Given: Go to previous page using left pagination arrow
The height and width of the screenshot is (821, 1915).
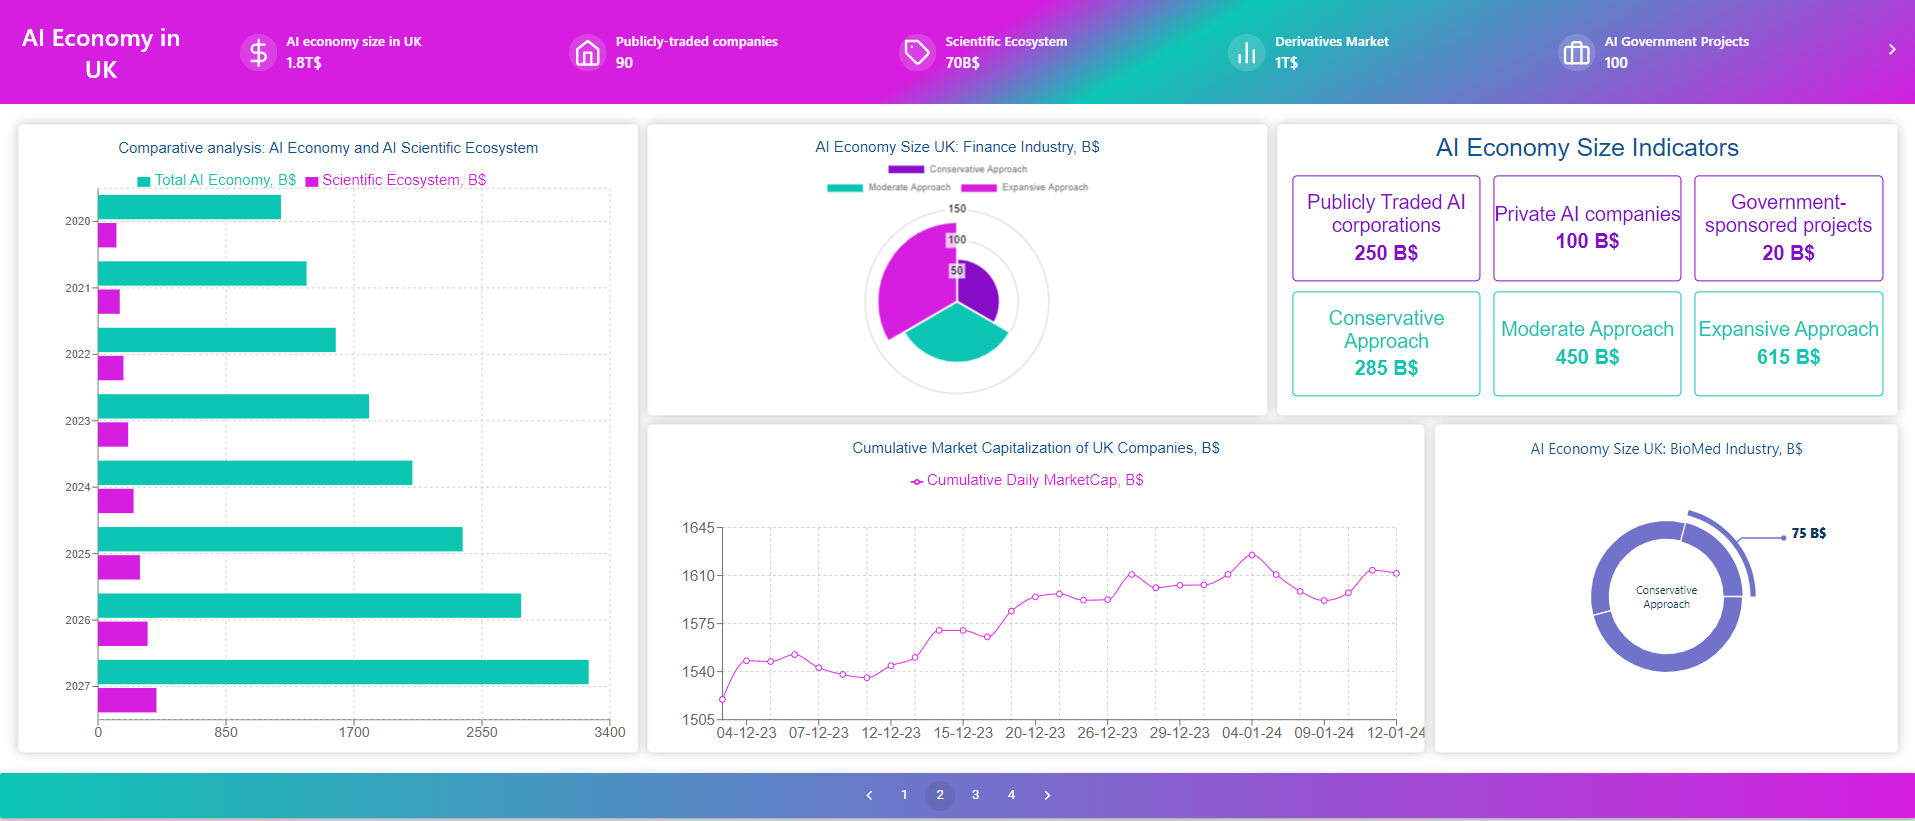Looking at the screenshot, I should (869, 795).
